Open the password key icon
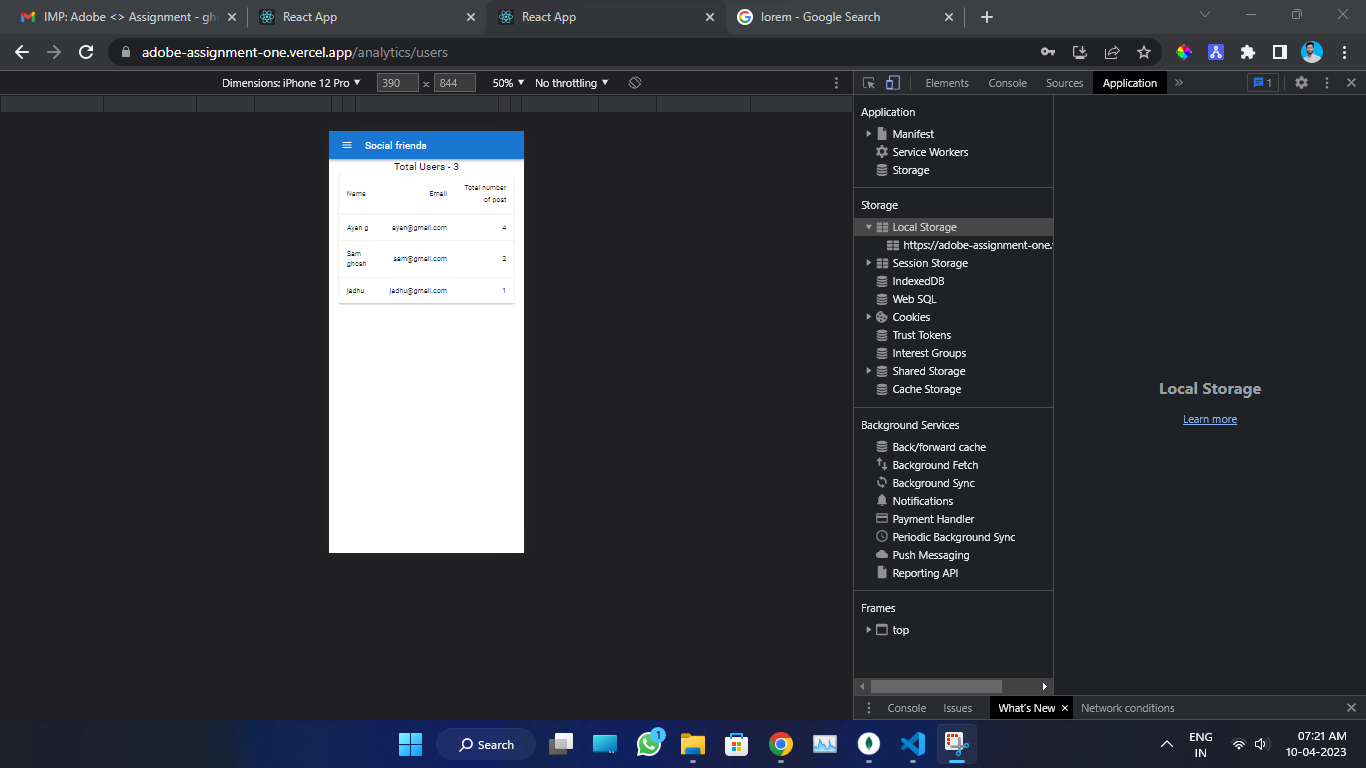1366x768 pixels. click(1048, 52)
